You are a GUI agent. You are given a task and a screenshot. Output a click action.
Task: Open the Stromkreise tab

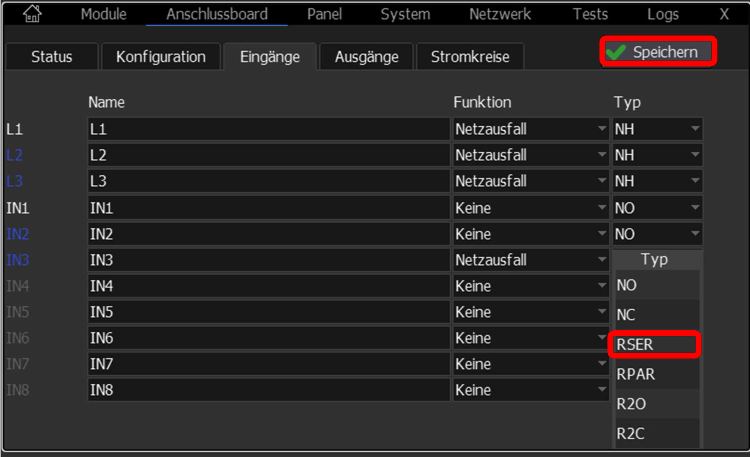pos(470,57)
